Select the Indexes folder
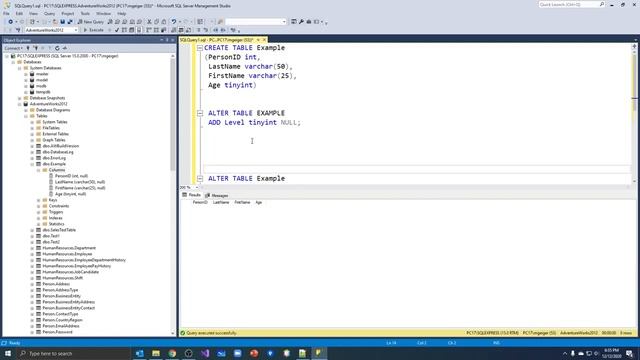Screen dimensions: 640x360 point(56,218)
